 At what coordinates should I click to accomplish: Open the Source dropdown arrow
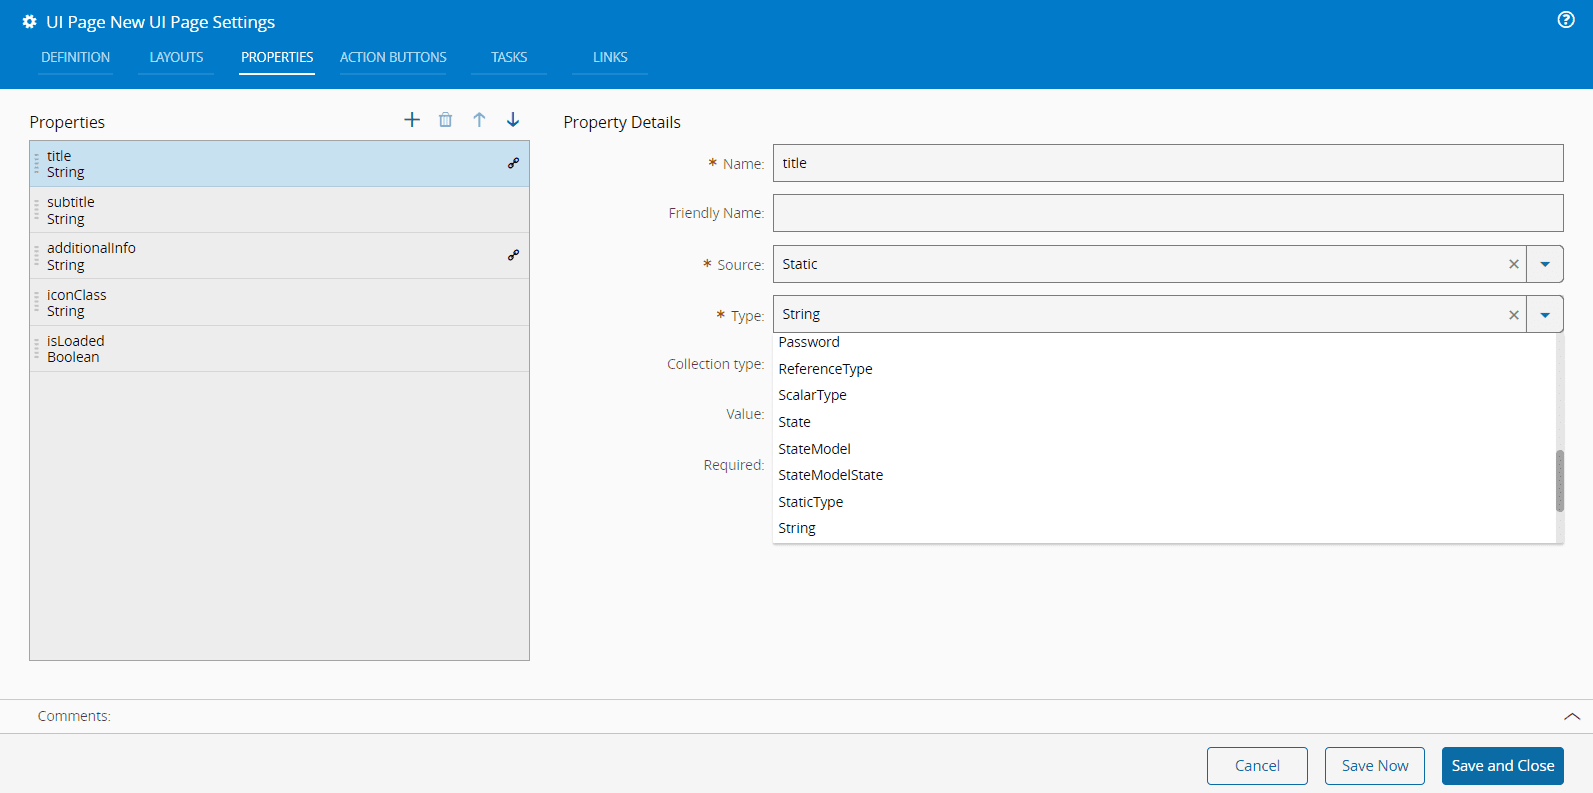point(1545,264)
